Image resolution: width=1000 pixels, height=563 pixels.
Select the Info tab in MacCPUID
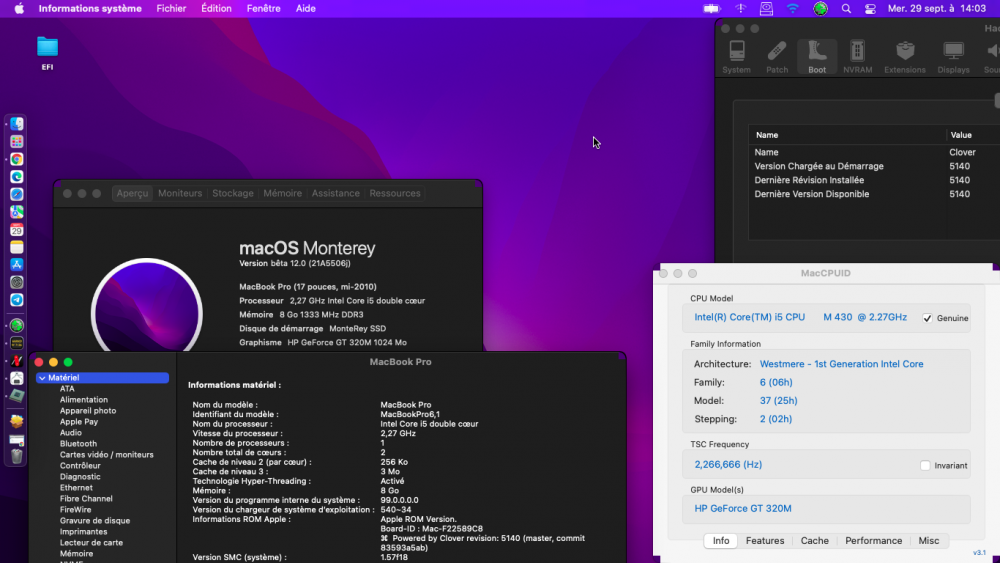[x=721, y=541]
